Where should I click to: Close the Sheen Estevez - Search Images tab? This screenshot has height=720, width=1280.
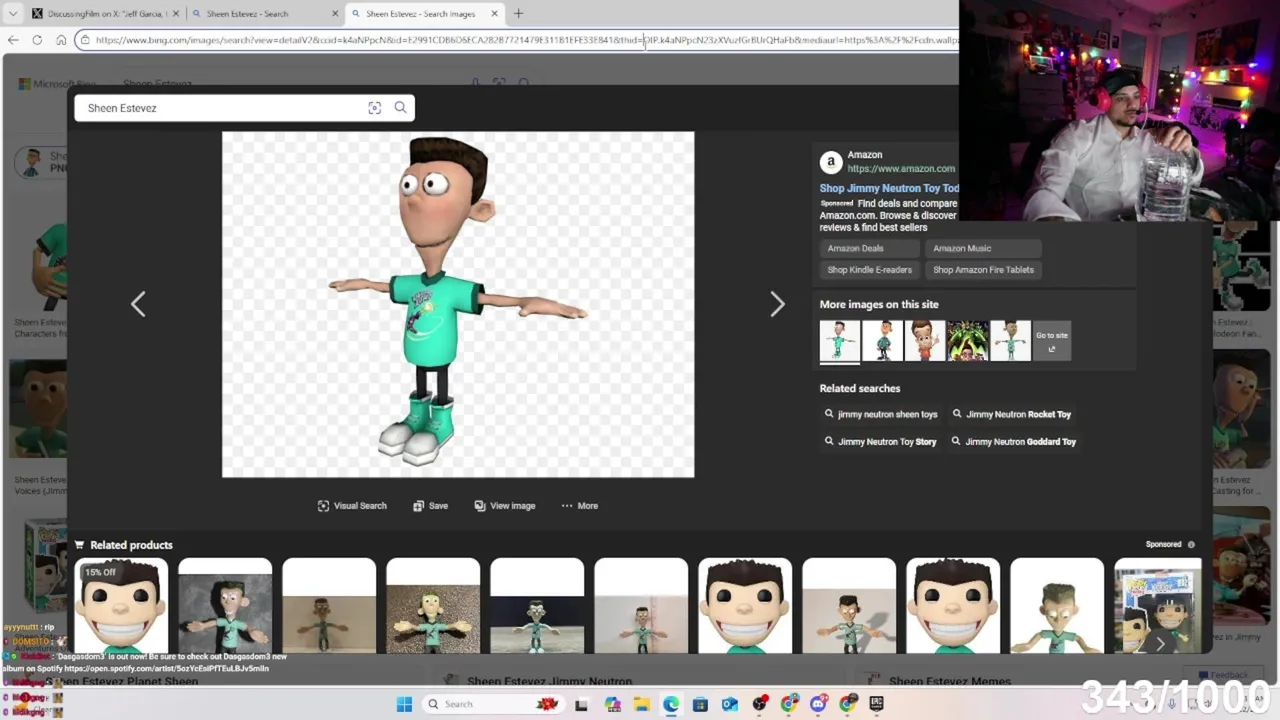[494, 14]
